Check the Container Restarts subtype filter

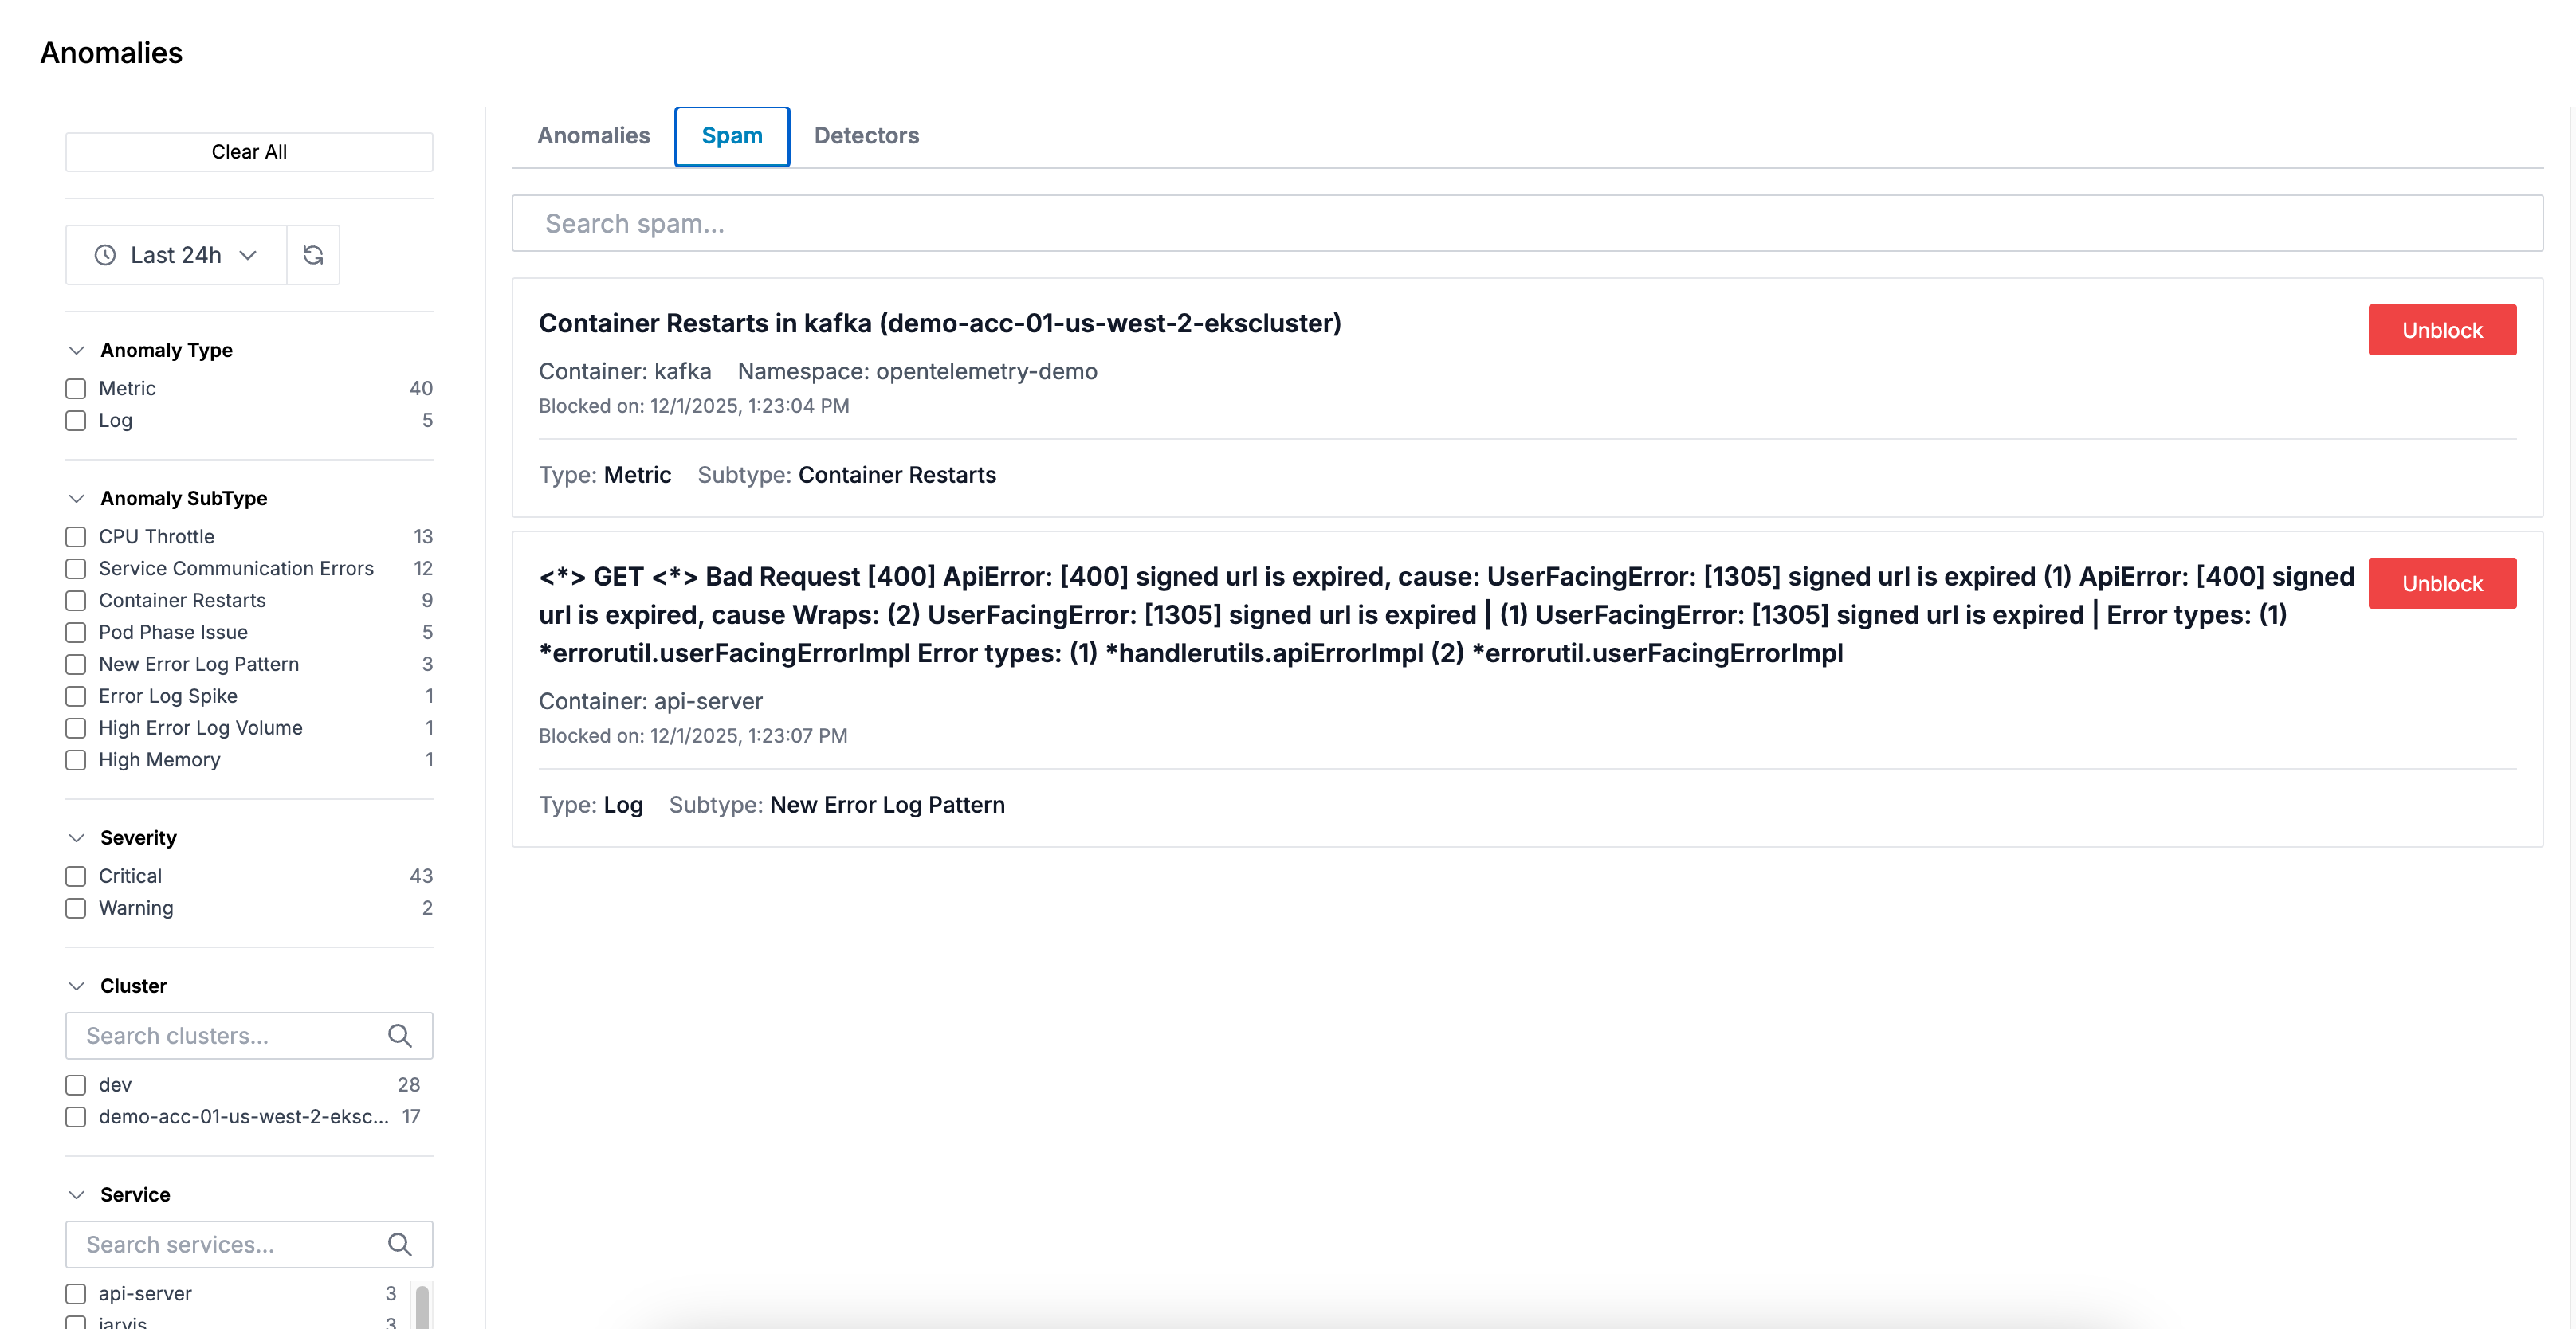75,600
